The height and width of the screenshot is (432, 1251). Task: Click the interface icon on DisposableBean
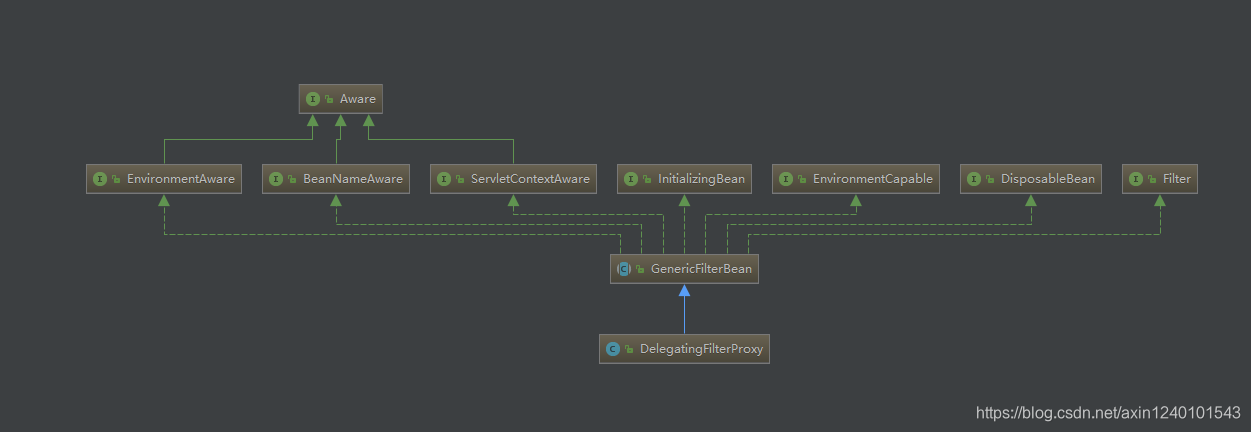click(x=975, y=179)
